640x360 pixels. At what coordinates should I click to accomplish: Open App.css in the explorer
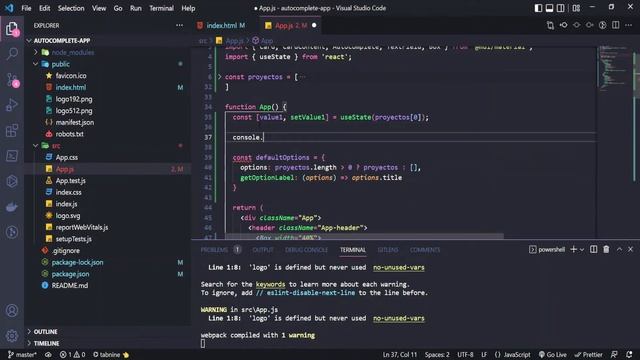point(67,158)
